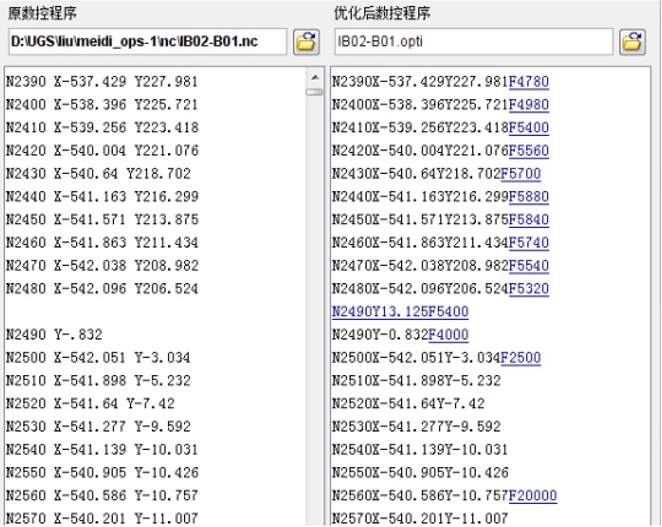The image size is (662, 527).
Task: Click line N2490 Y-.832 in original program
Action: (x=54, y=335)
